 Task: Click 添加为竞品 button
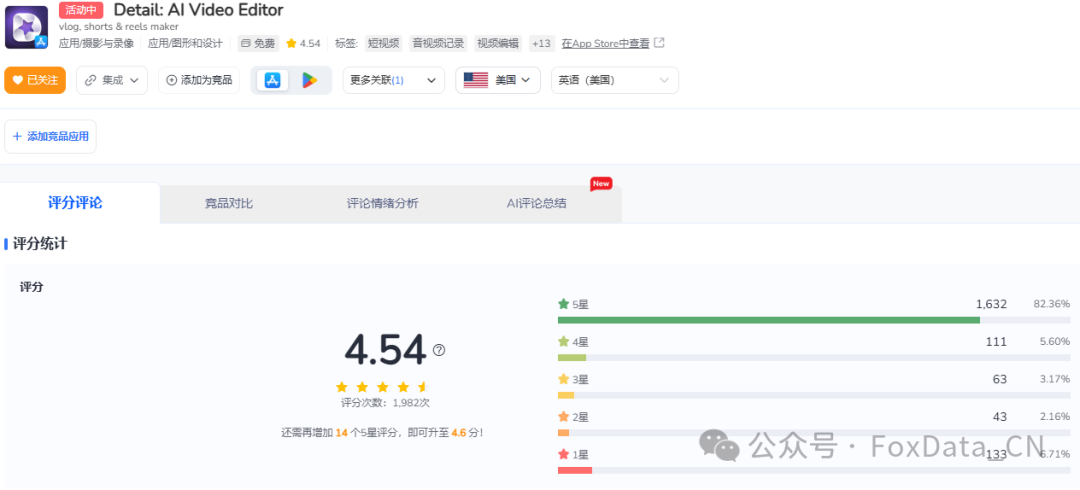click(x=199, y=80)
